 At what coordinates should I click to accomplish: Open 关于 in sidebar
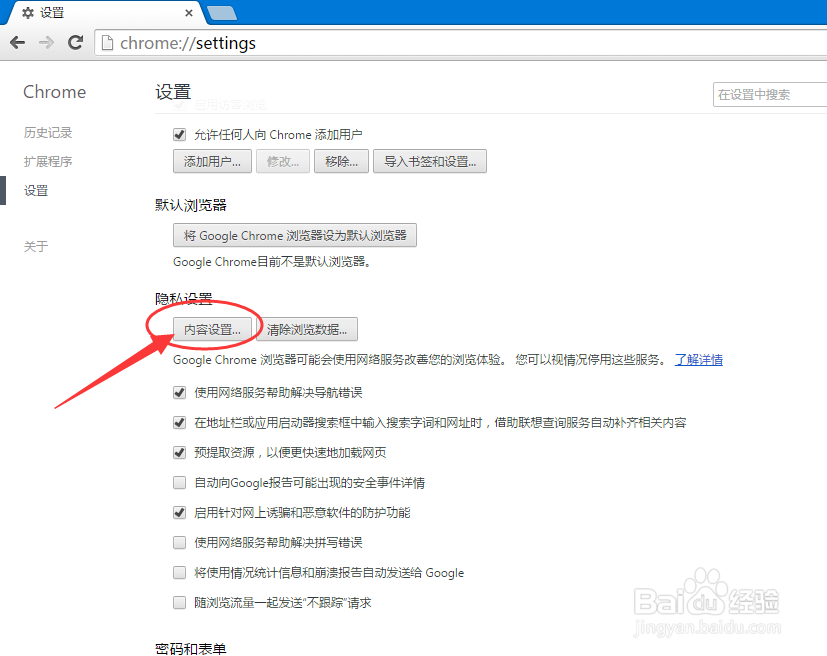click(x=36, y=246)
